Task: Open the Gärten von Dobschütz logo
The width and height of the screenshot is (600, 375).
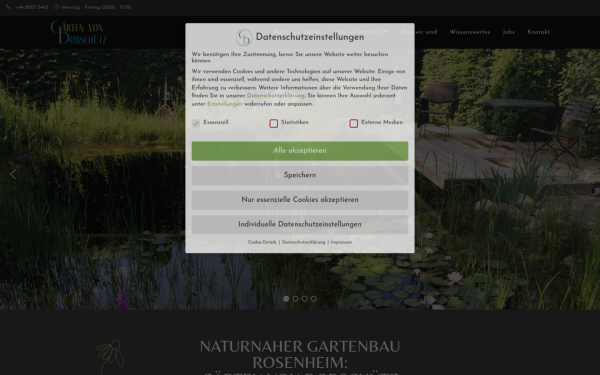Action: coord(78,33)
